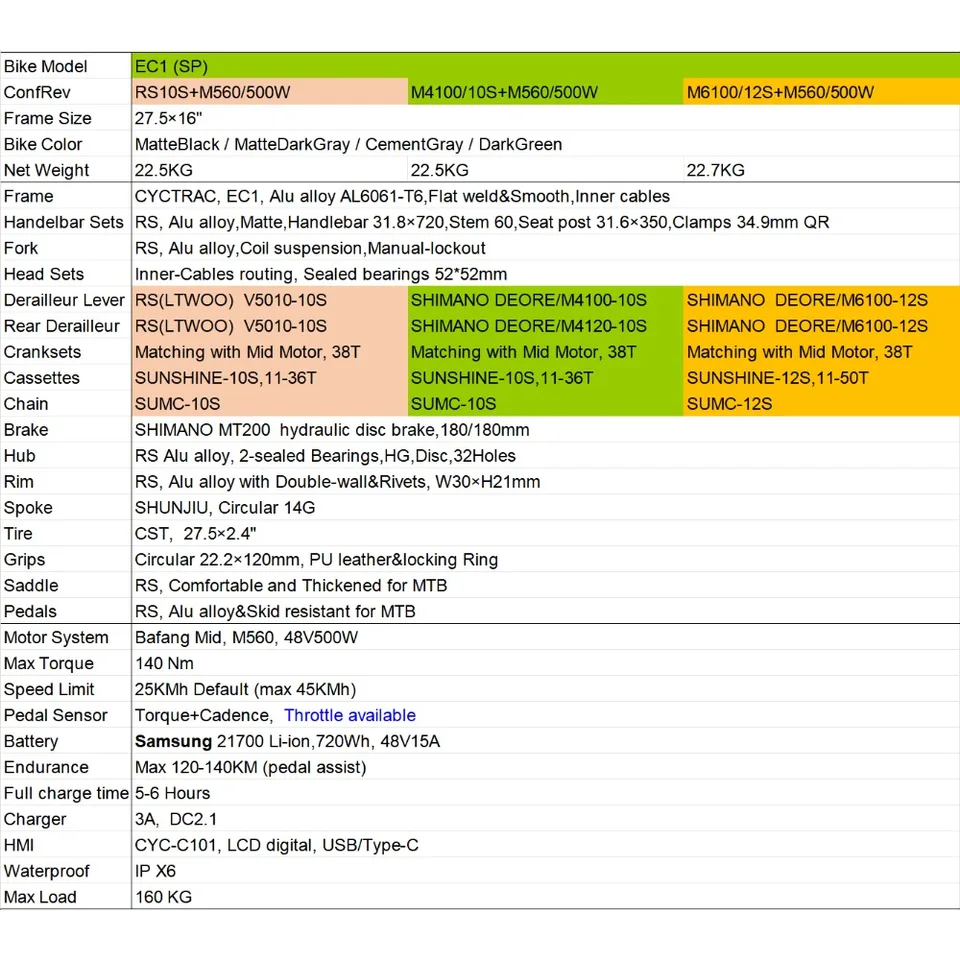Click the blue 'Throttle available' text

350,715
